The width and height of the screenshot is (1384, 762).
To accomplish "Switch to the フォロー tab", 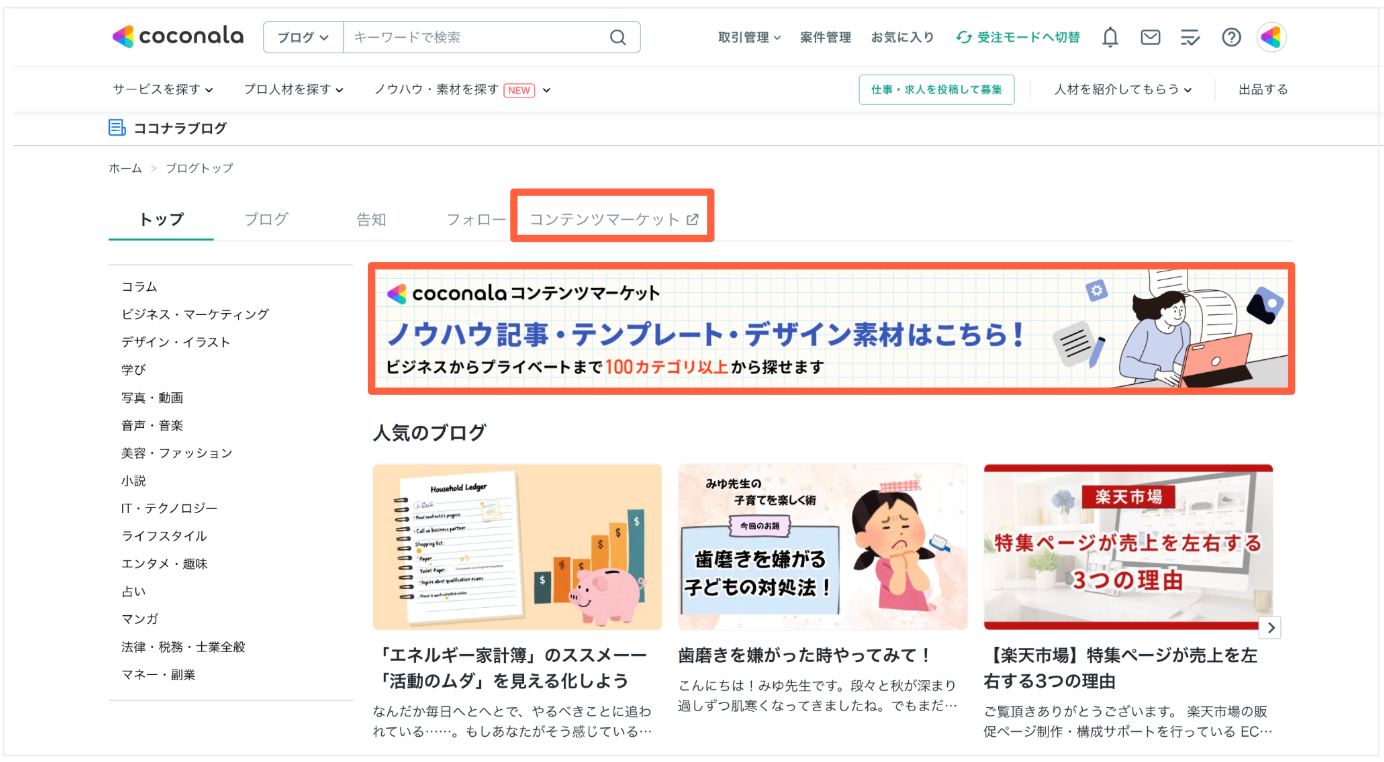I will click(x=476, y=219).
